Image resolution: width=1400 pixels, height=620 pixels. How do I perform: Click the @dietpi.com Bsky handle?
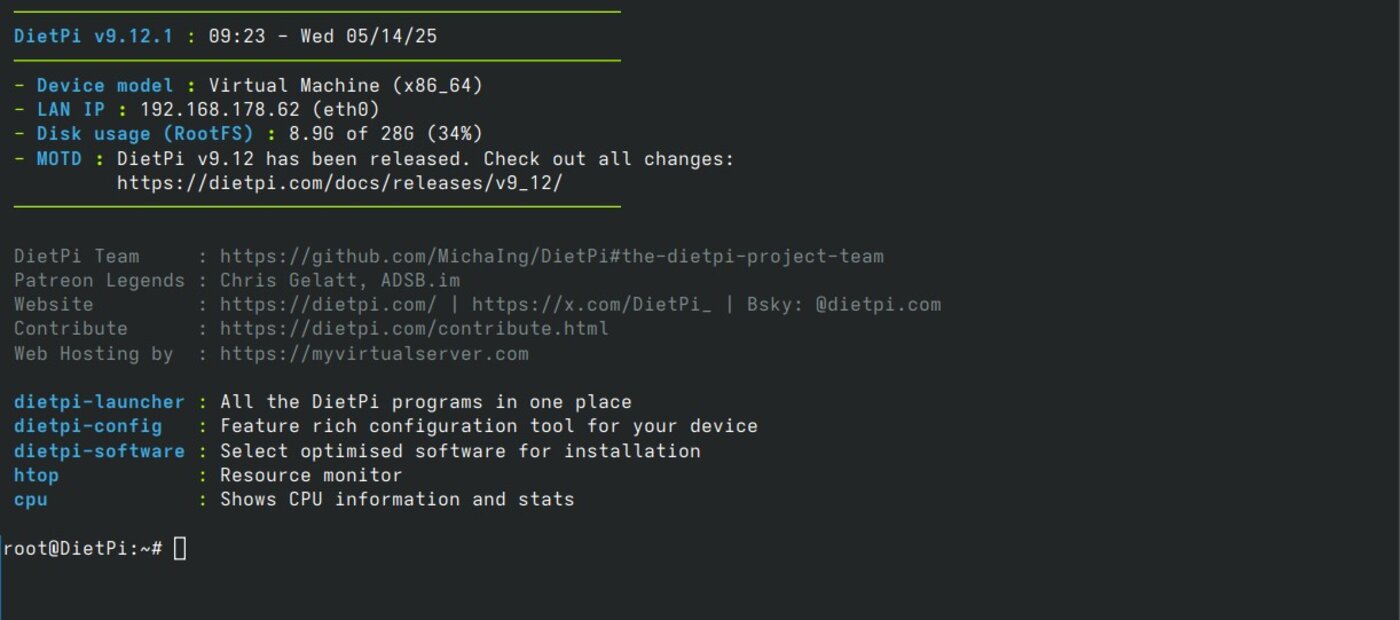point(878,305)
